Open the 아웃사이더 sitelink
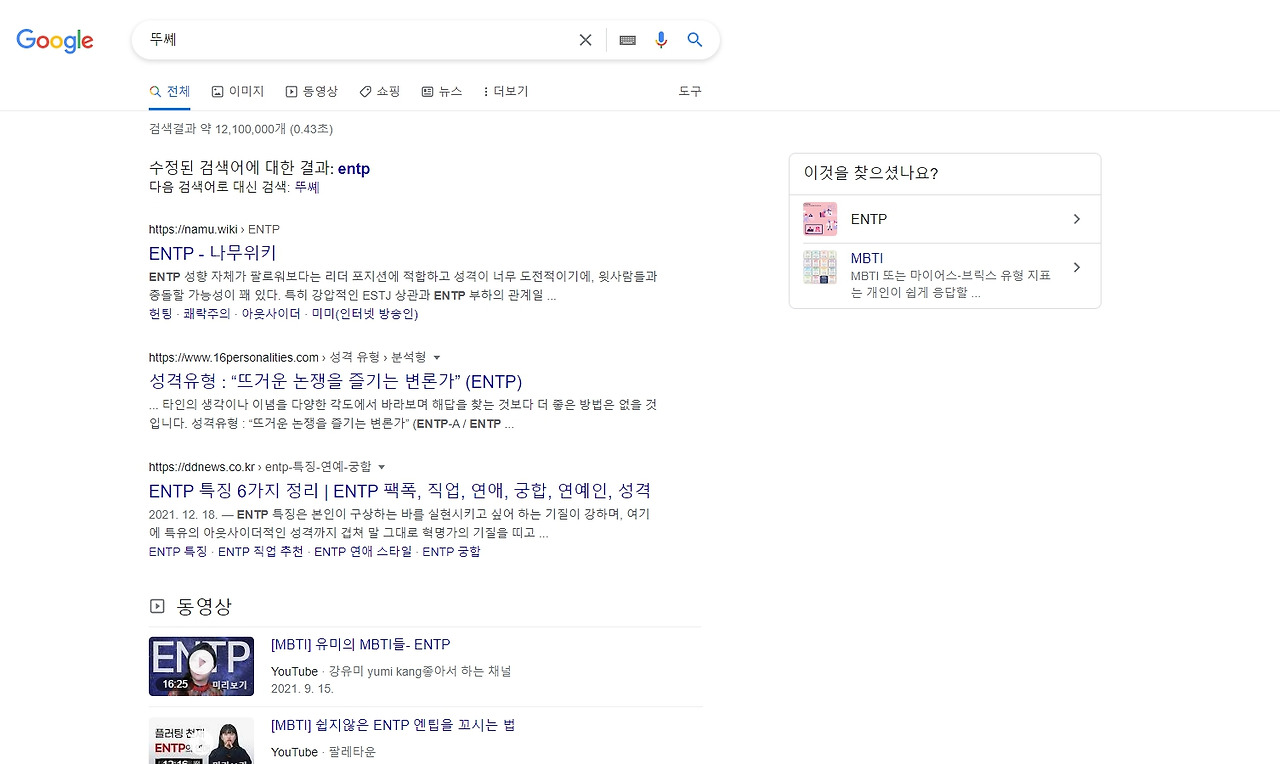Screen dimensions: 1280x764 (x=271, y=314)
